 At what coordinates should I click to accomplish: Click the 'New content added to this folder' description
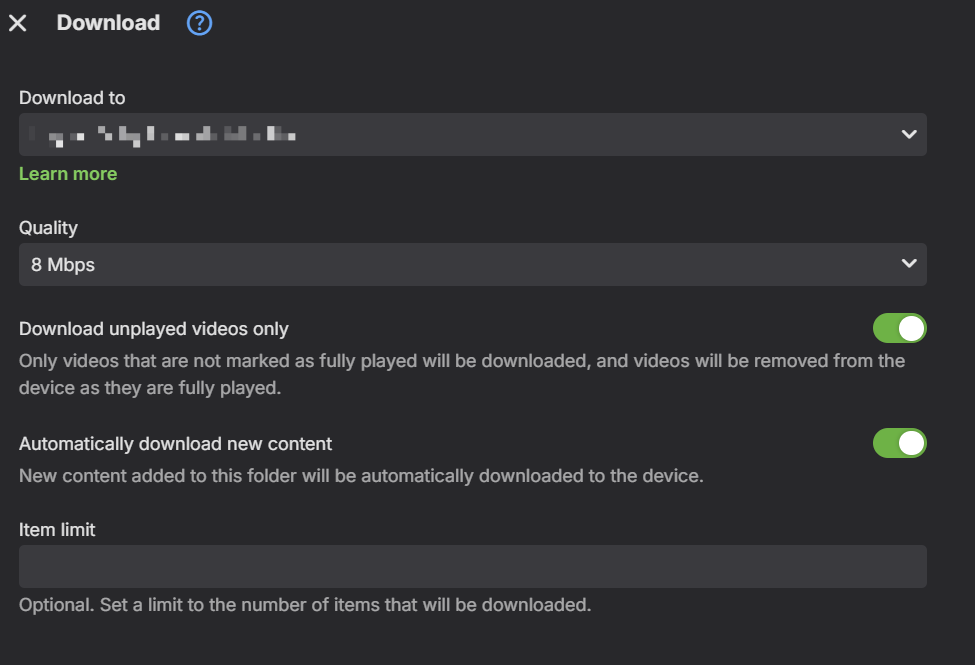coord(361,476)
